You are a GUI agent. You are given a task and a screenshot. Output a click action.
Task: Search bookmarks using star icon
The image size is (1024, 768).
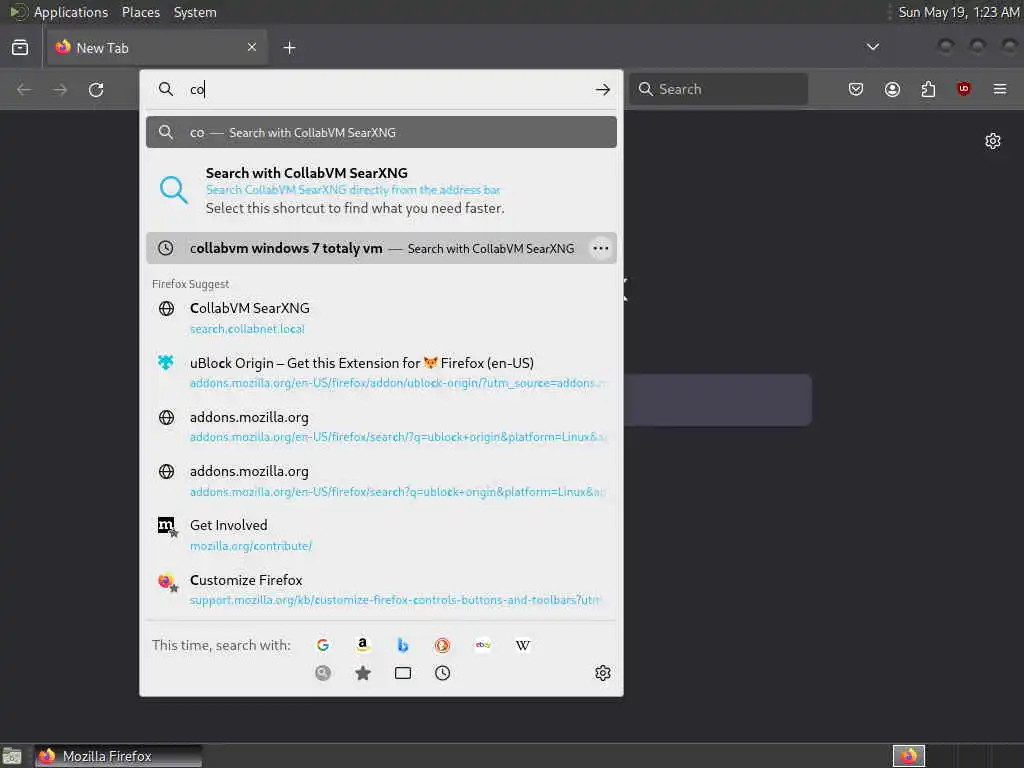(x=362, y=673)
